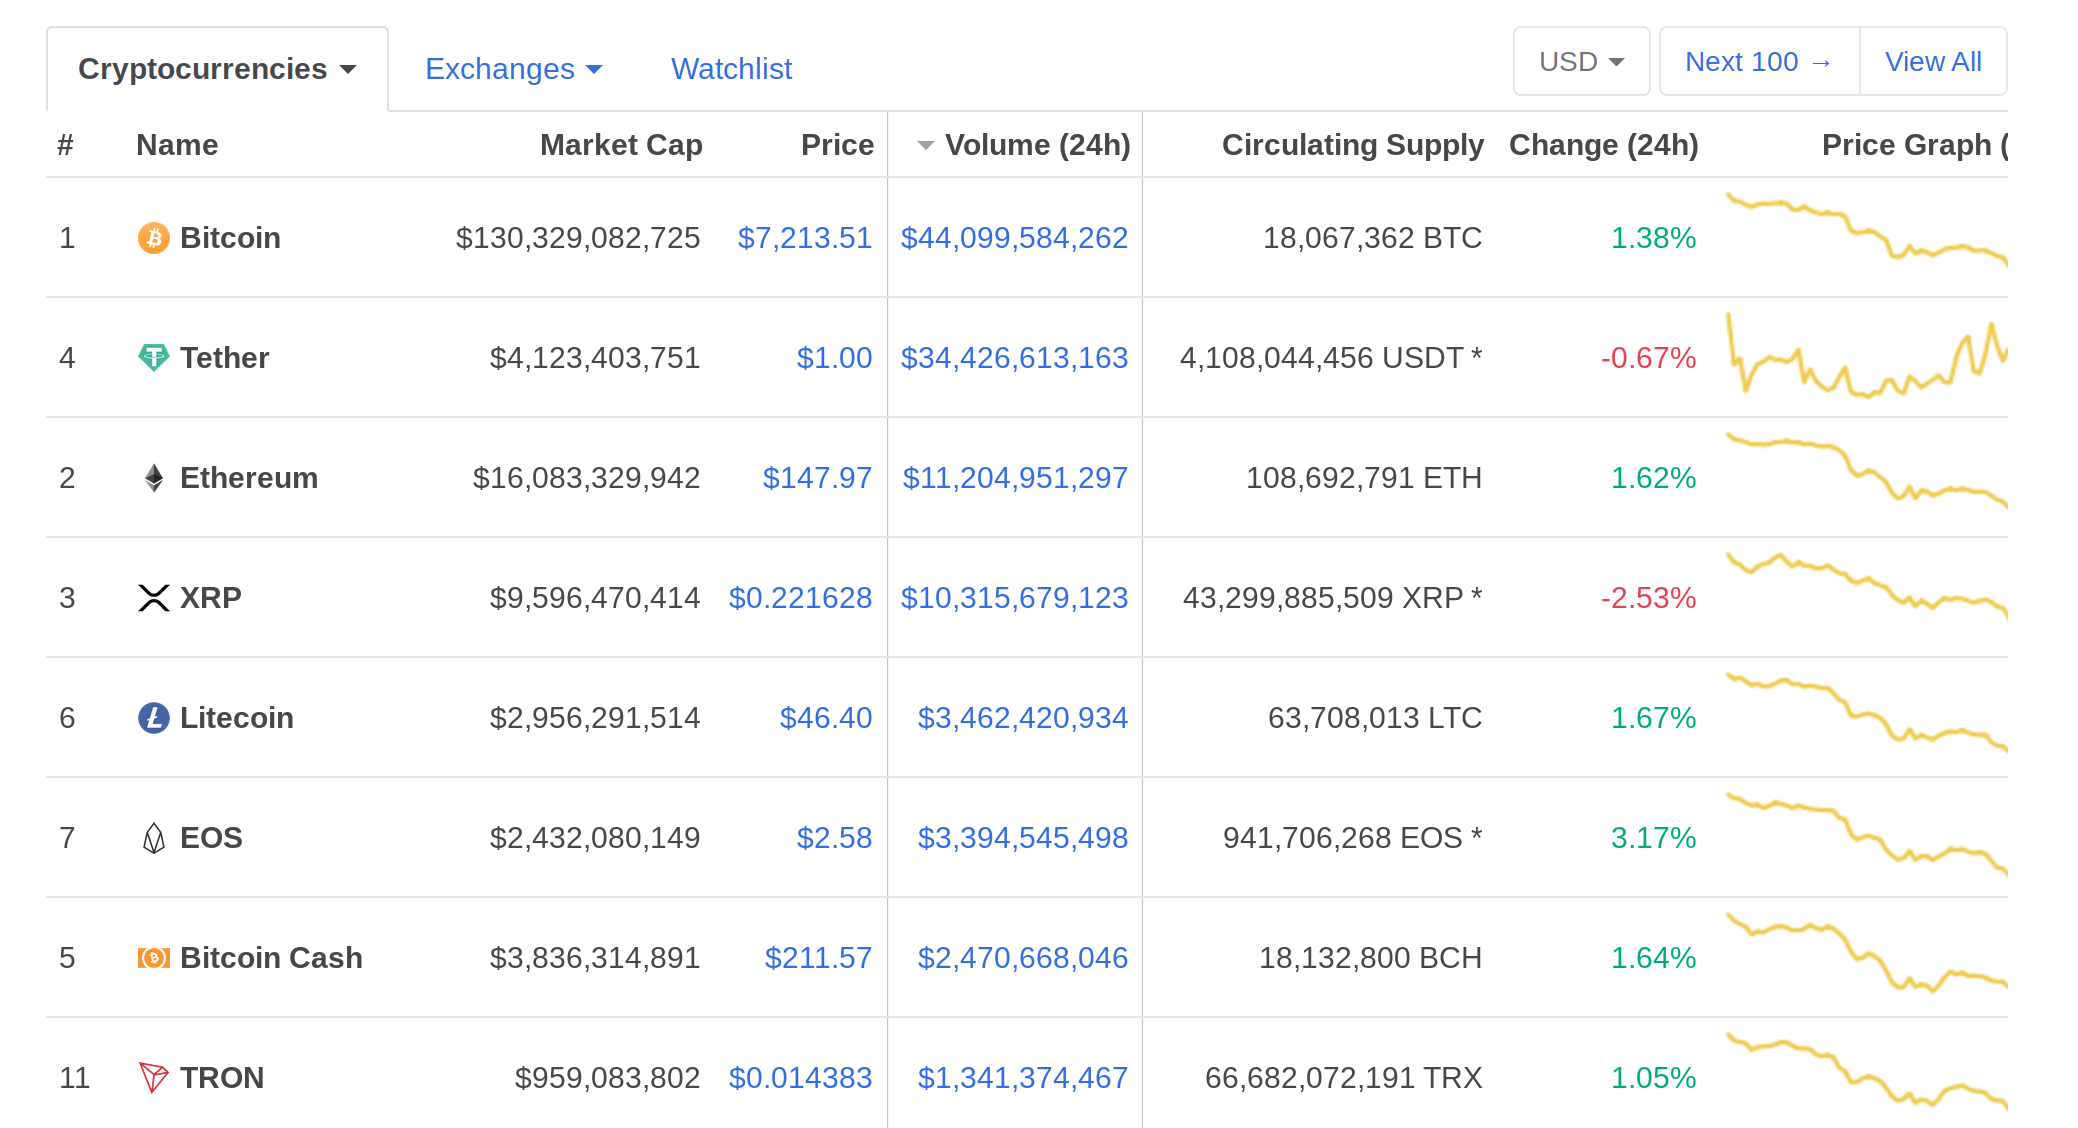This screenshot has height=1128, width=2078.
Task: Click TRON supply 66,682,072,191 TRX
Action: [x=1344, y=1078]
